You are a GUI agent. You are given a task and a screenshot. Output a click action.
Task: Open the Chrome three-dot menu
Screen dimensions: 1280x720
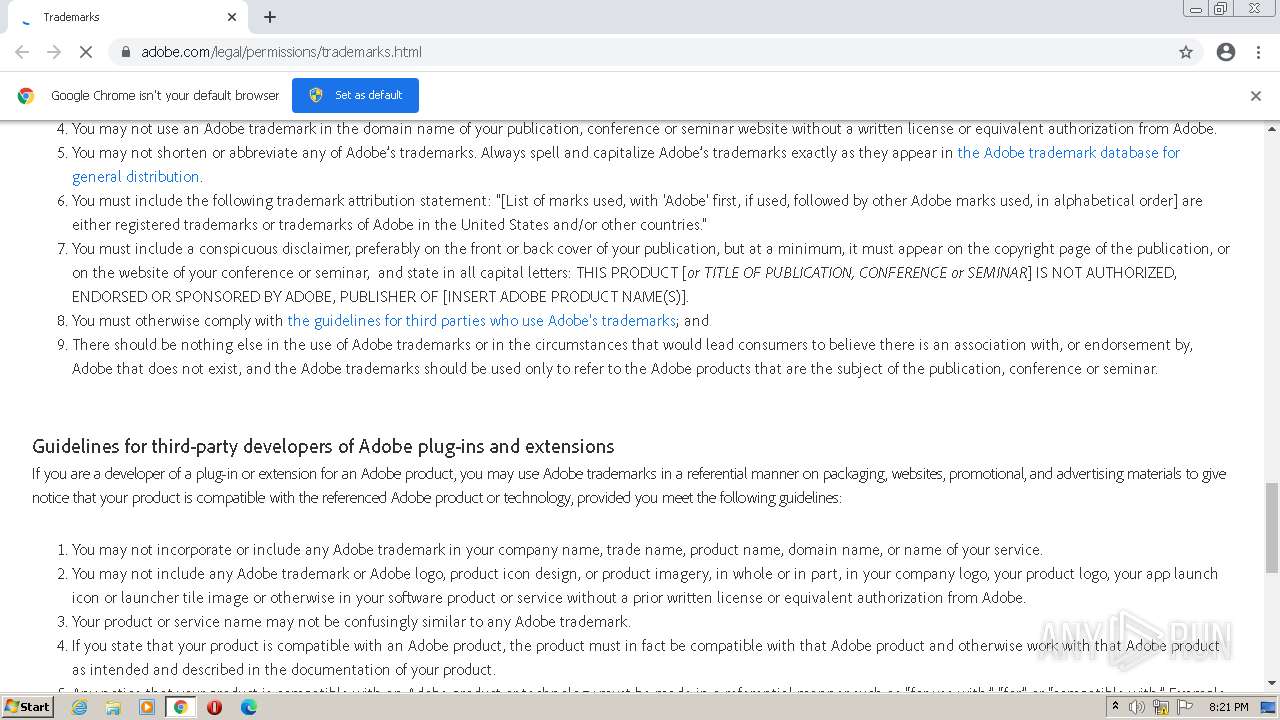click(1259, 52)
